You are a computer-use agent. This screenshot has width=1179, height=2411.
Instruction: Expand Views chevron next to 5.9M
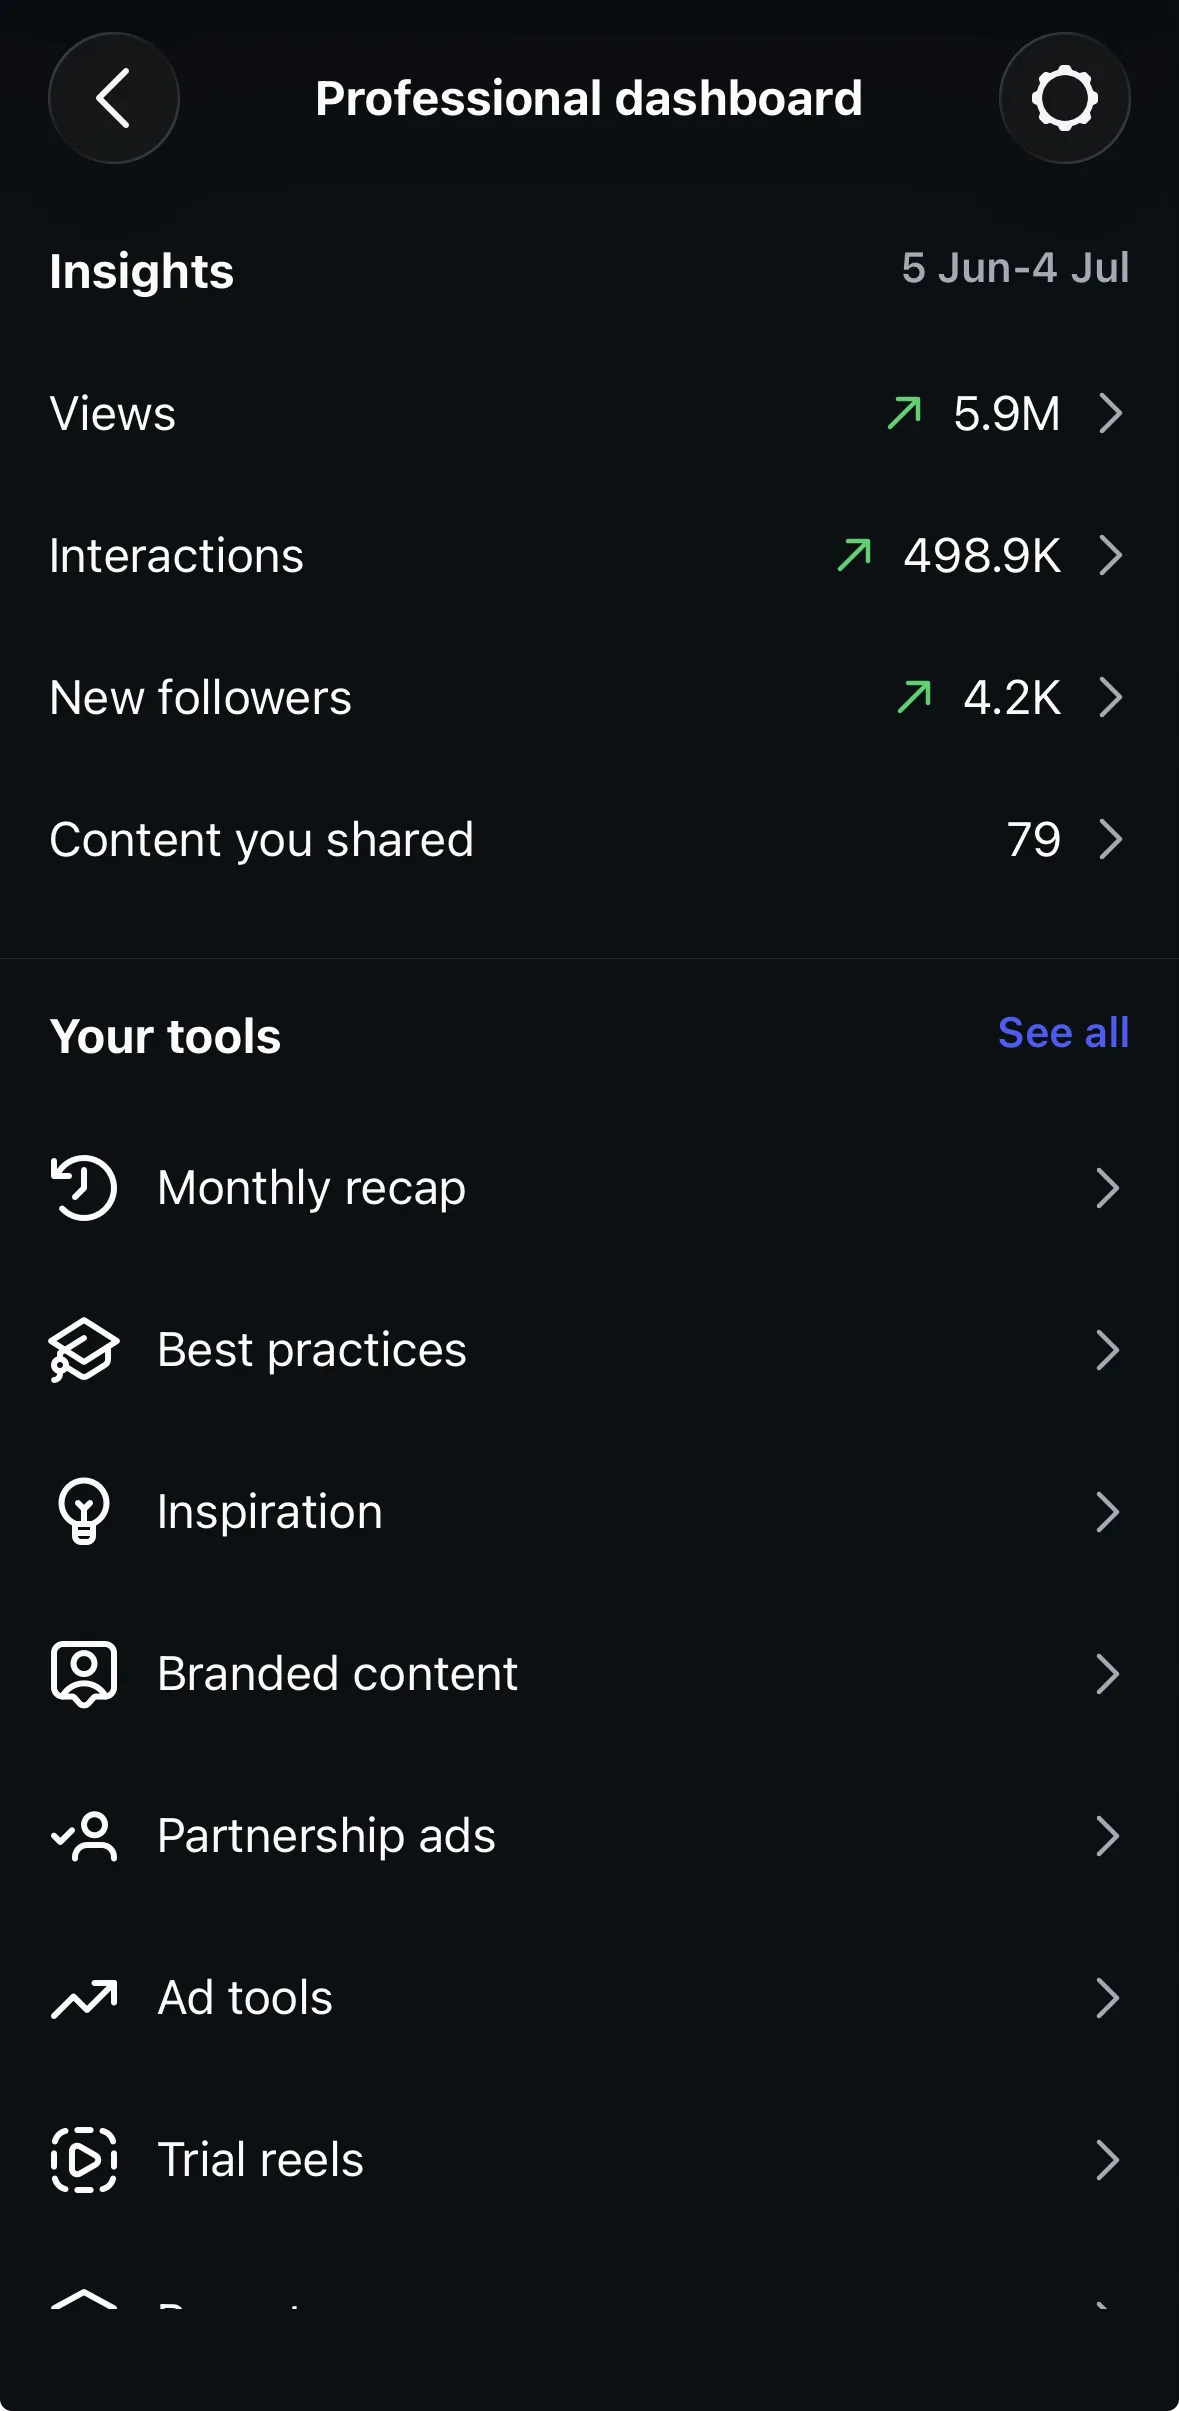coord(1110,413)
